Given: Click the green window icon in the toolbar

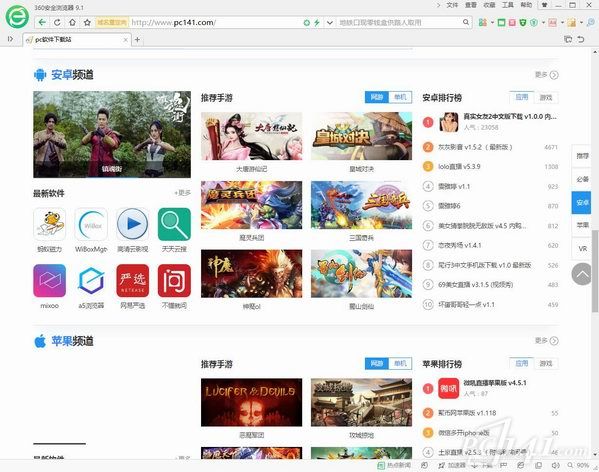Looking at the screenshot, I should click(x=502, y=23).
